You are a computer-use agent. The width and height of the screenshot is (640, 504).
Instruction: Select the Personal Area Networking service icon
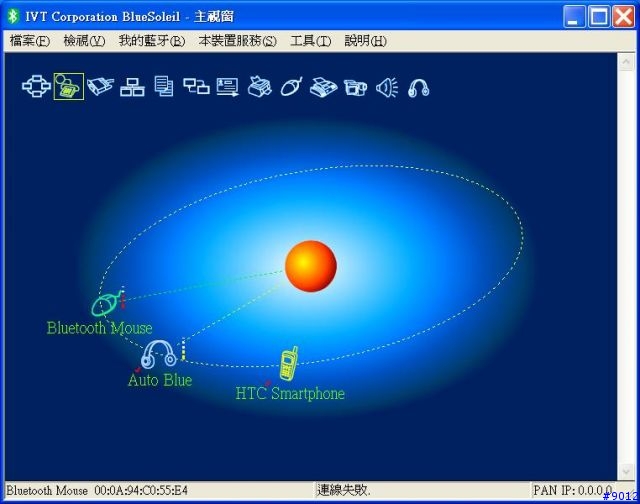pyautogui.click(x=36, y=86)
